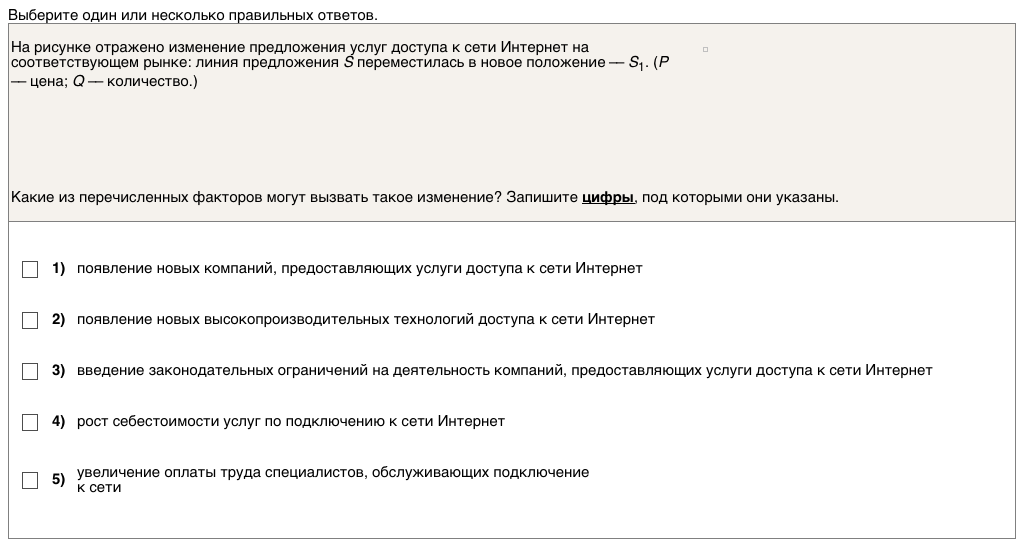Image resolution: width=1024 pixels, height=547 pixels.
Task: Toggle the checkbox for answer option 5
Action: (30, 480)
